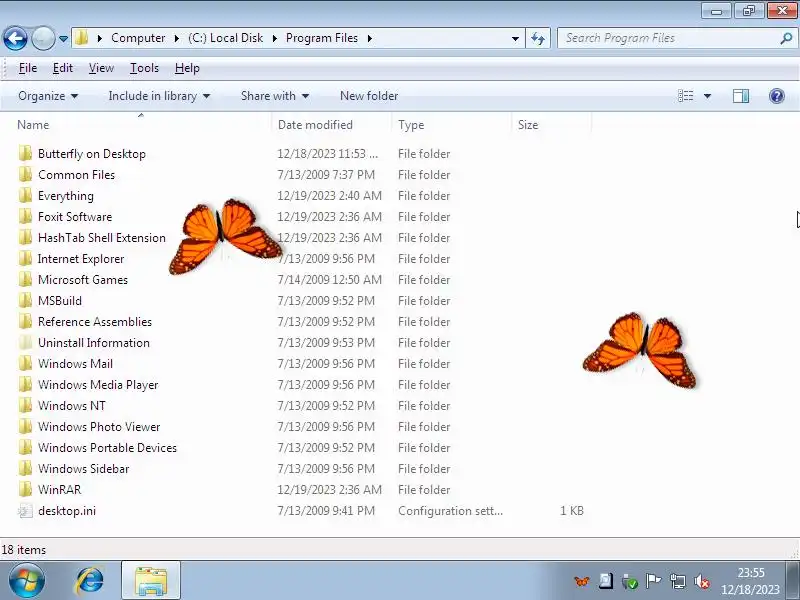The width and height of the screenshot is (800, 600).
Task: Select the Butterfly on Desktop folder icon
Action: [x=25, y=154]
